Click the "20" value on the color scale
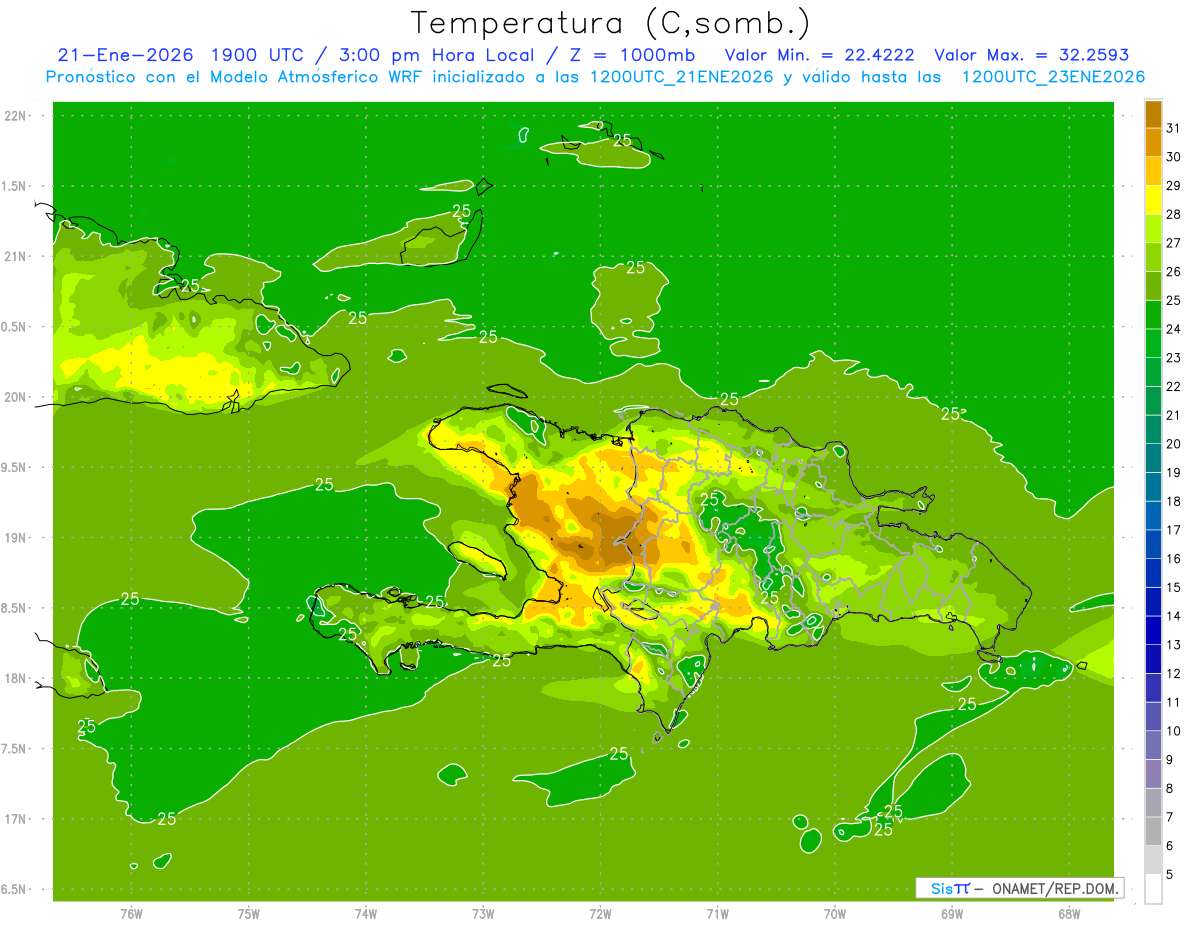The height and width of the screenshot is (927, 1200). tap(1174, 444)
